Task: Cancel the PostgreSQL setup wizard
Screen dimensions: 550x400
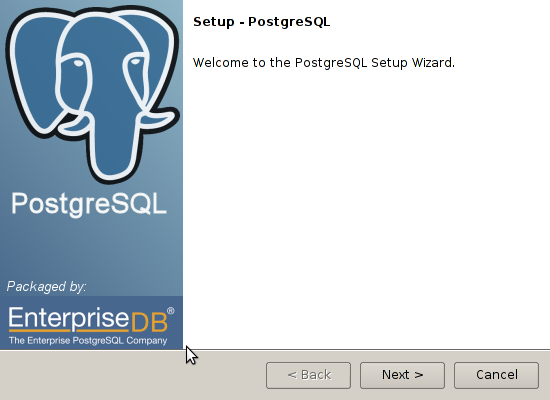Action: coord(496,375)
